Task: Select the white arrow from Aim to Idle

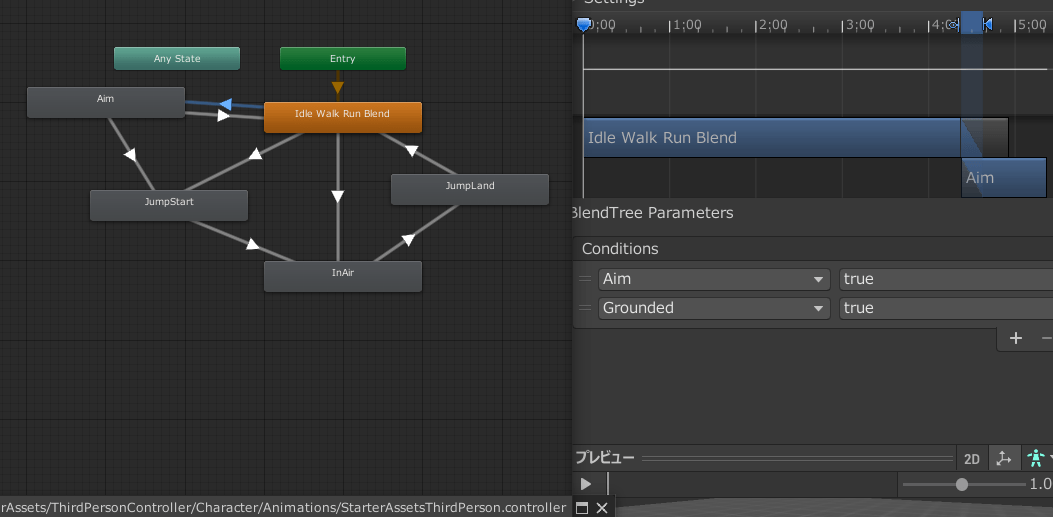Action: pyautogui.click(x=223, y=115)
